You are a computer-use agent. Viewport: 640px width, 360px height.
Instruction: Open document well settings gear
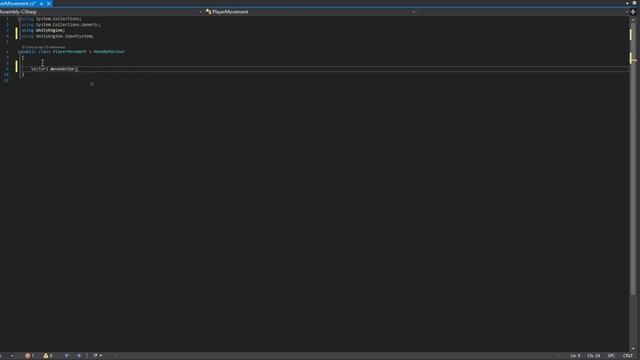click(635, 3)
